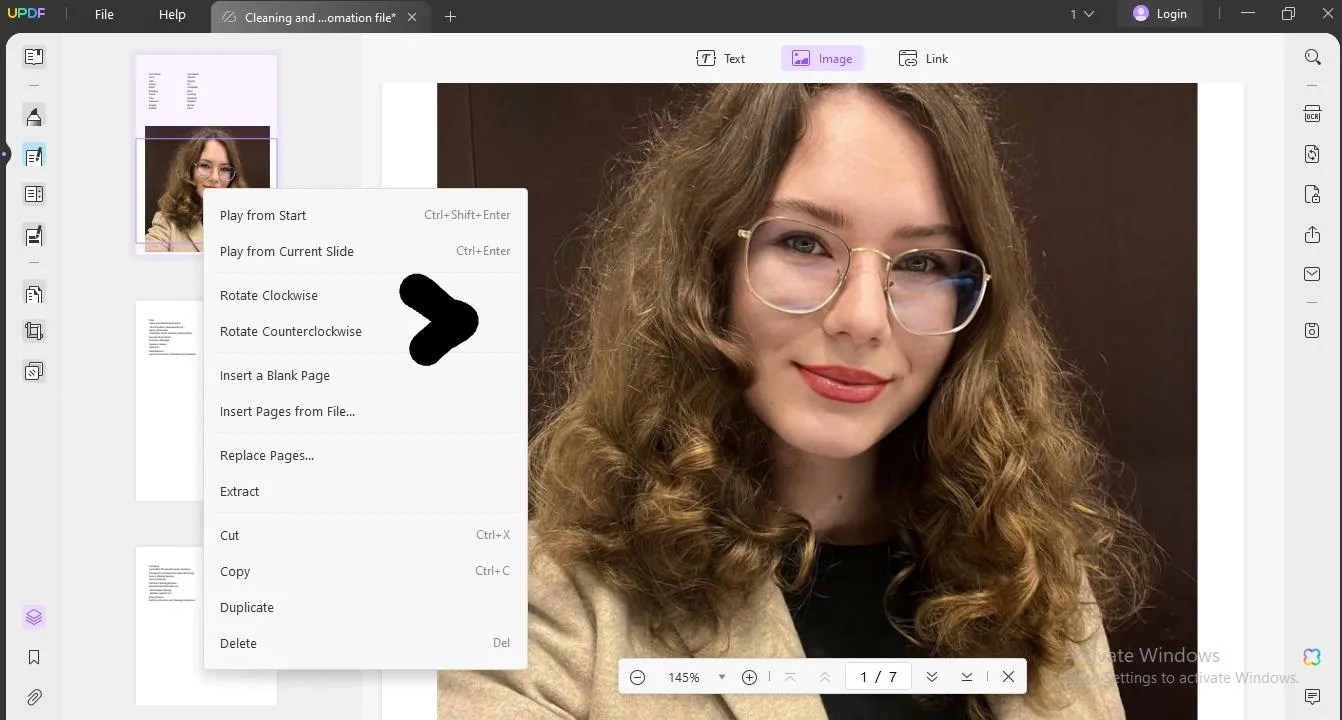This screenshot has height=720, width=1342.
Task: Click the Share file icon
Action: pos(1312,234)
